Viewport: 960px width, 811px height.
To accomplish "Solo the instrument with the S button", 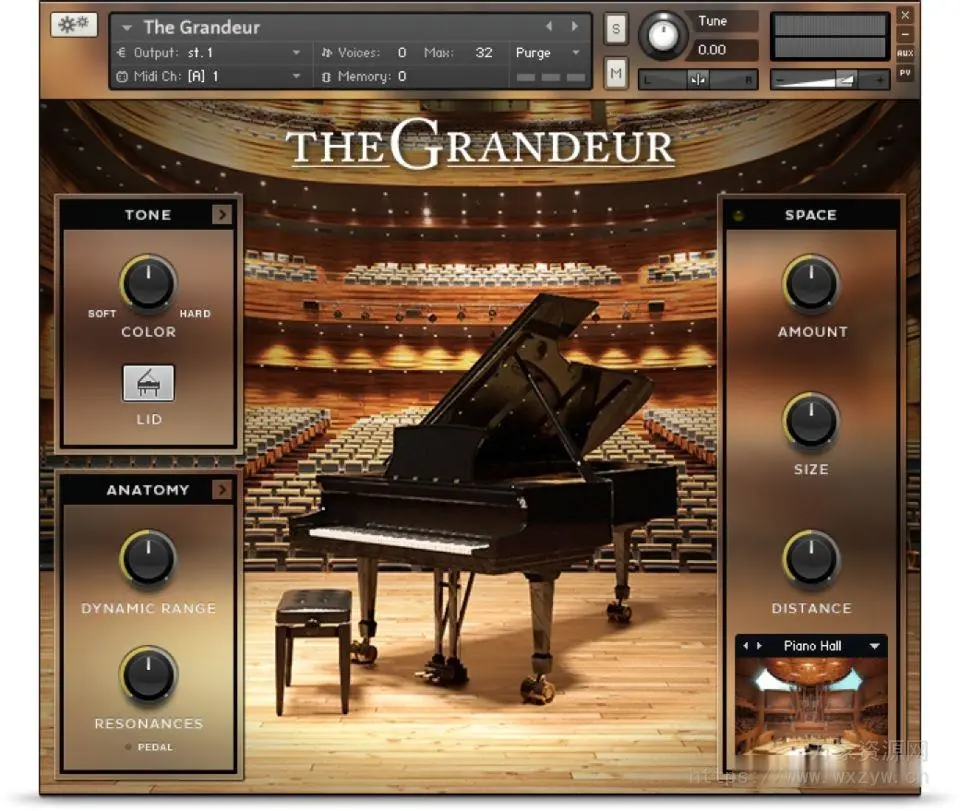I will tap(616, 29).
